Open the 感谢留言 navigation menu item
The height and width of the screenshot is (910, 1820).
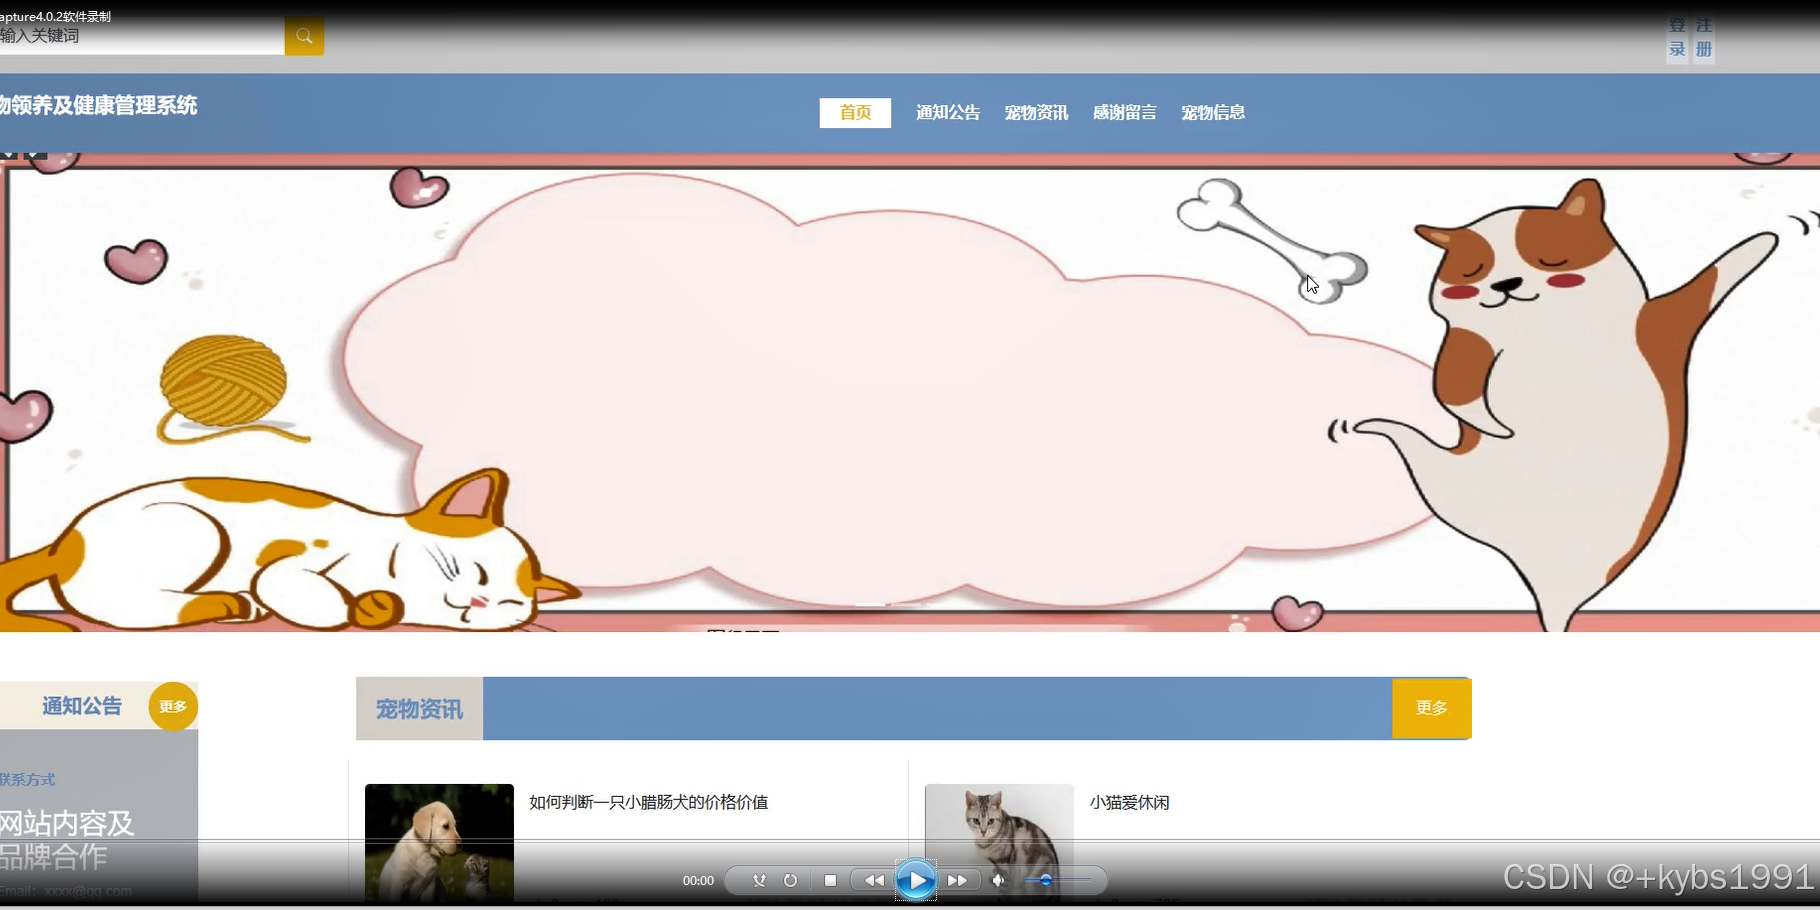tap(1124, 113)
